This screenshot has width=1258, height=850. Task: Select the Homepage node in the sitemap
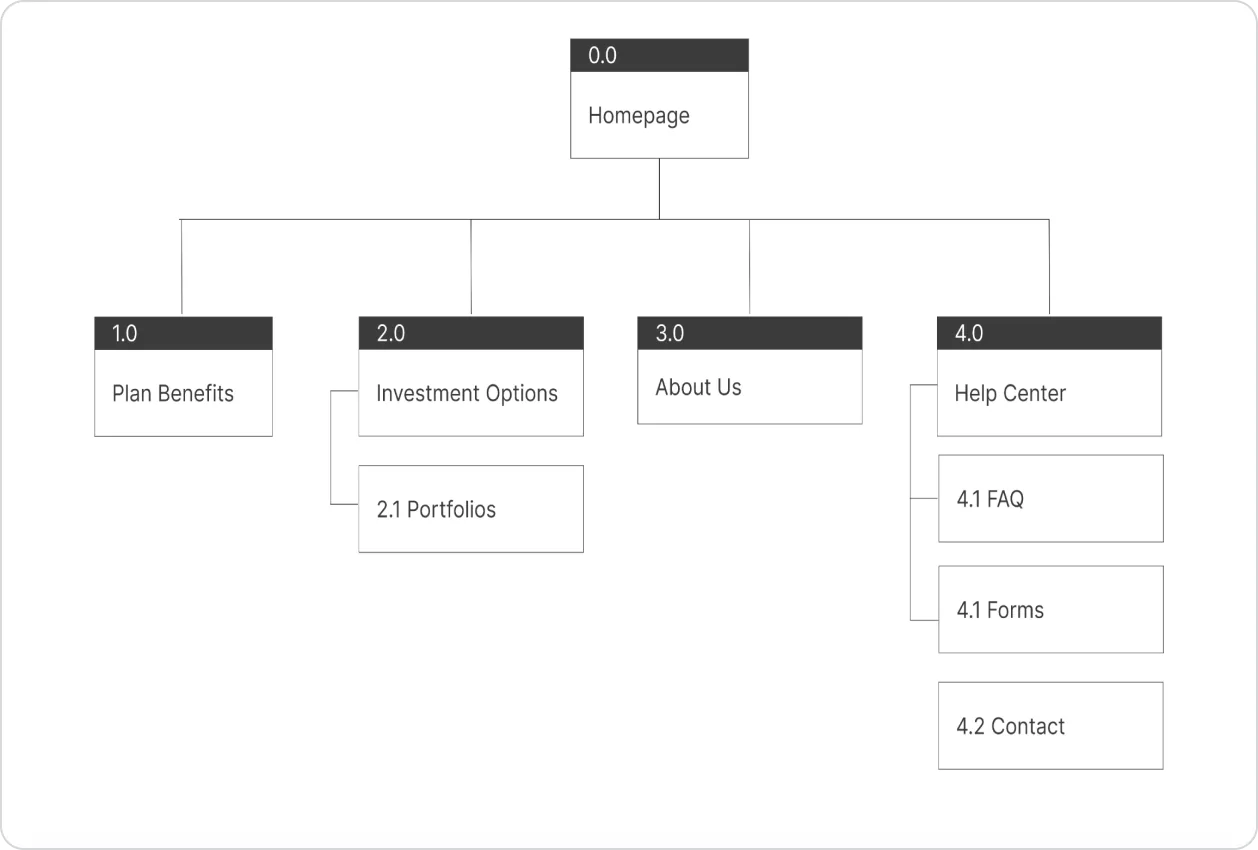pos(659,115)
